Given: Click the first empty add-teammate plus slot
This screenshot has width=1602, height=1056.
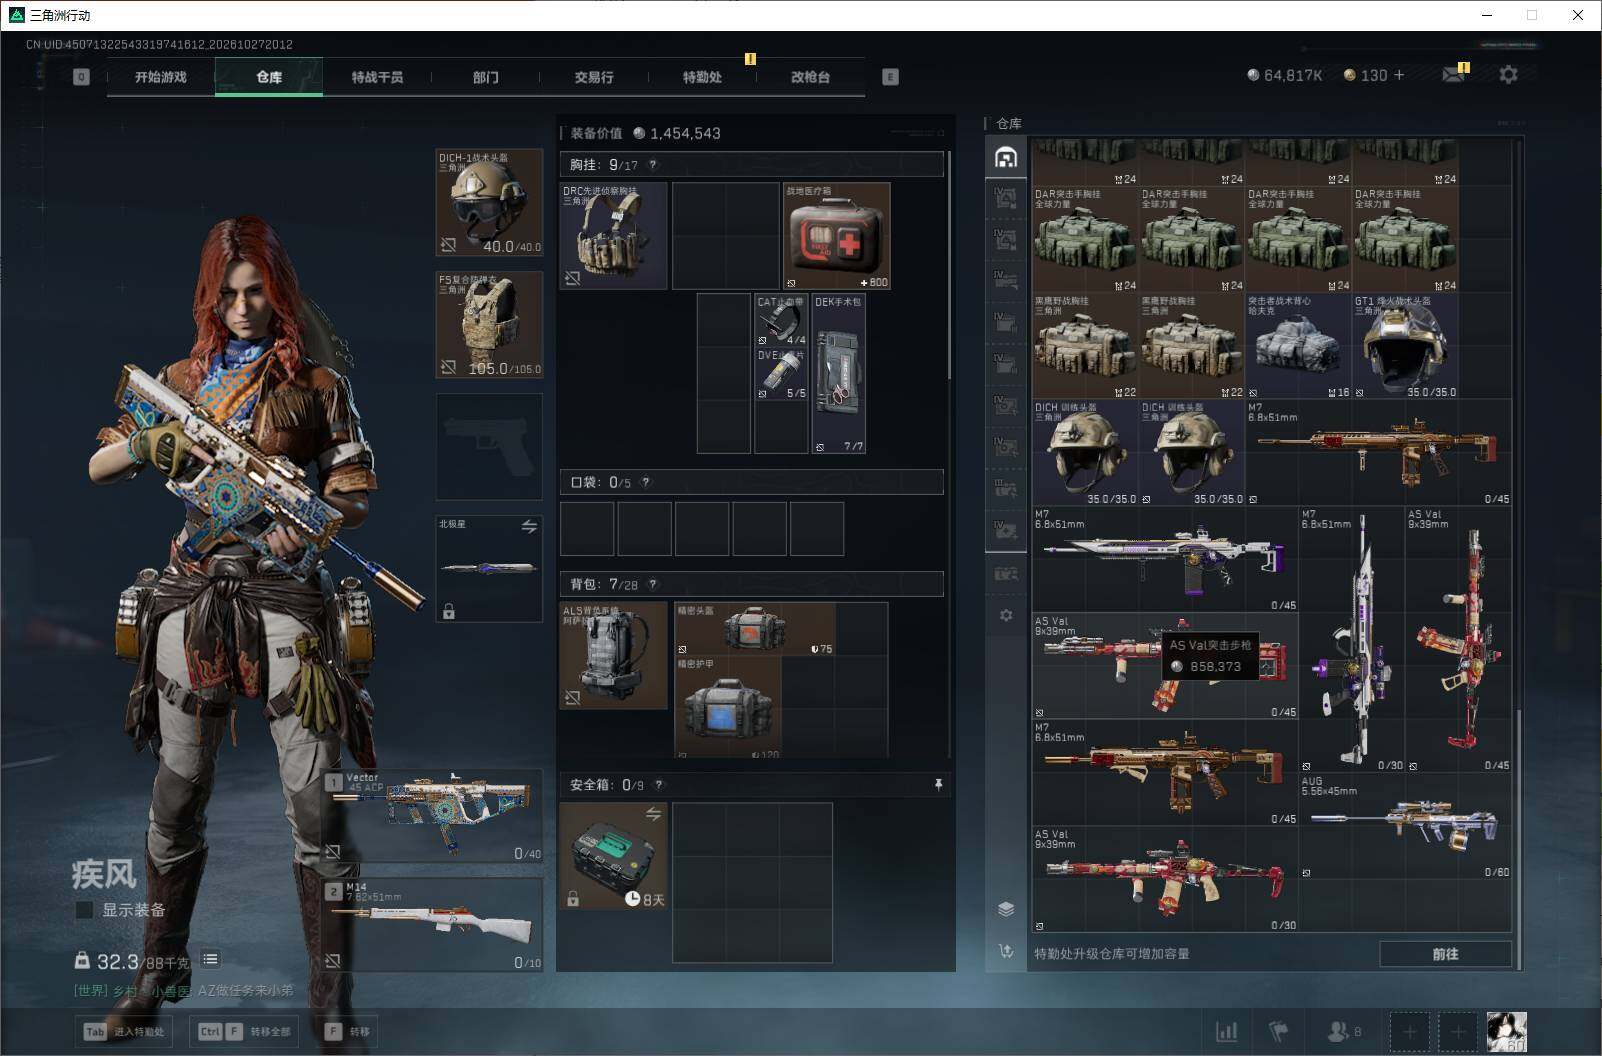Looking at the screenshot, I should pyautogui.click(x=1409, y=1031).
